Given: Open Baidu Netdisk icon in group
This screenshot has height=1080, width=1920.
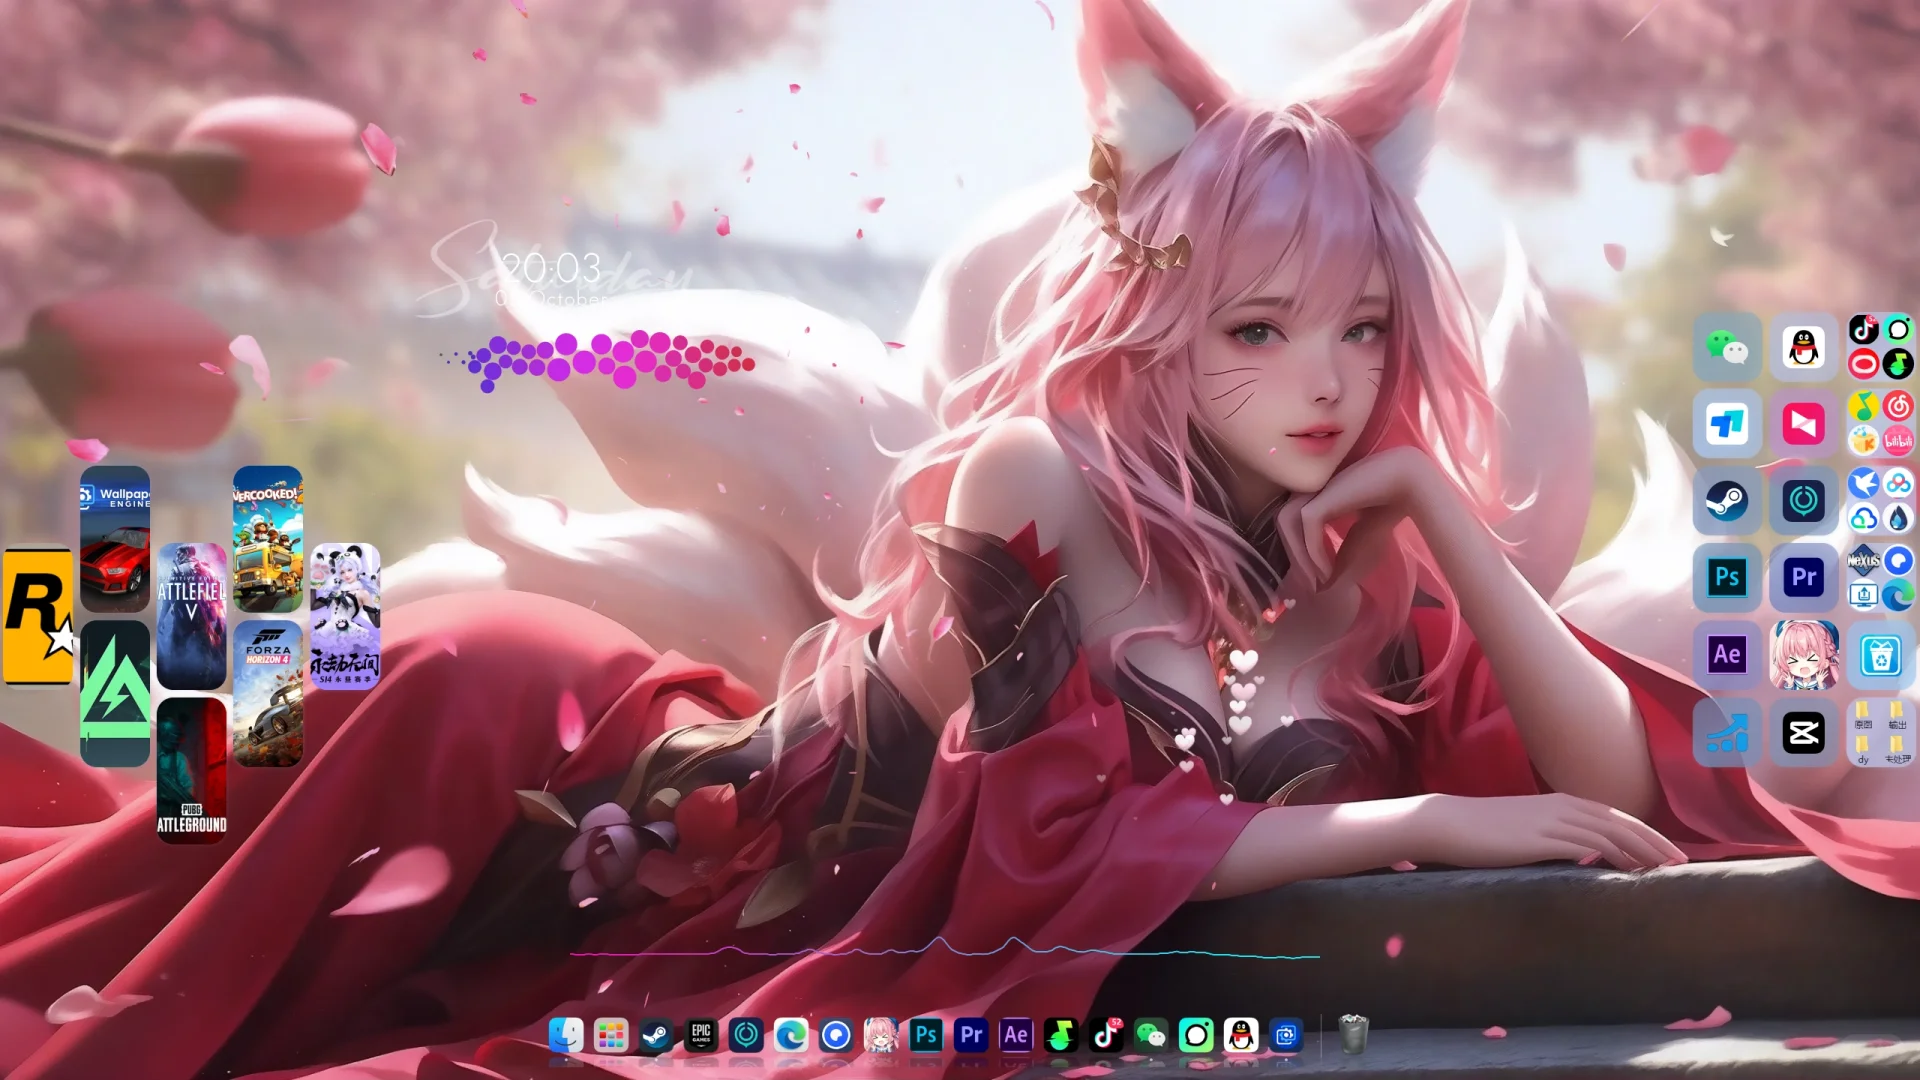Looking at the screenshot, I should click(1898, 484).
